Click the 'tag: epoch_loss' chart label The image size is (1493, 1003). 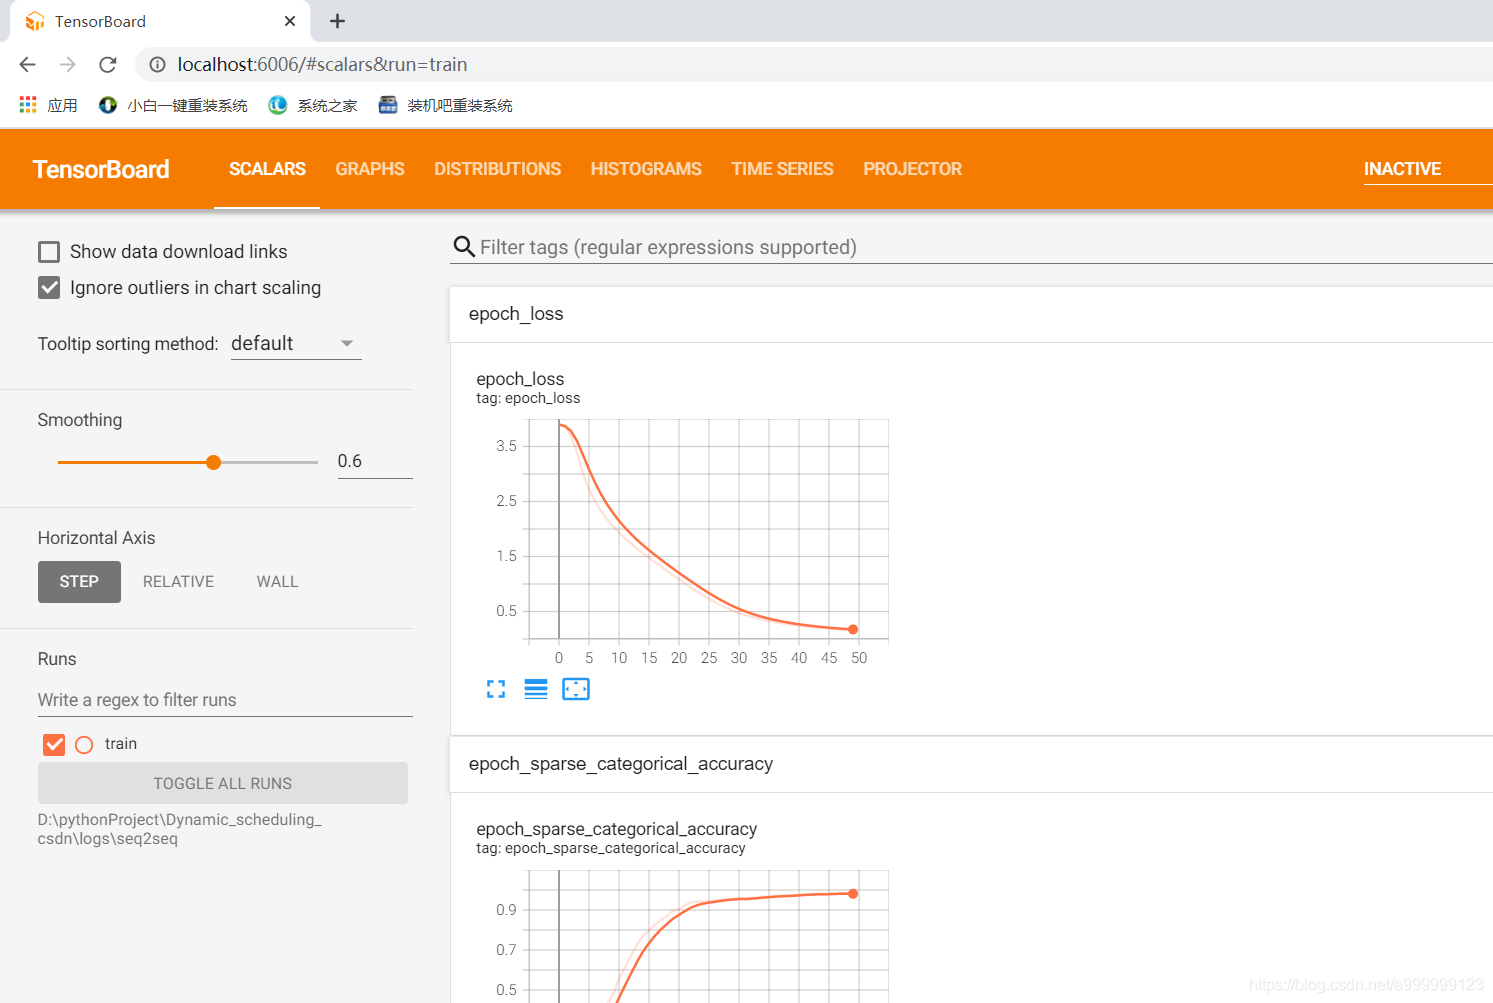tap(528, 398)
